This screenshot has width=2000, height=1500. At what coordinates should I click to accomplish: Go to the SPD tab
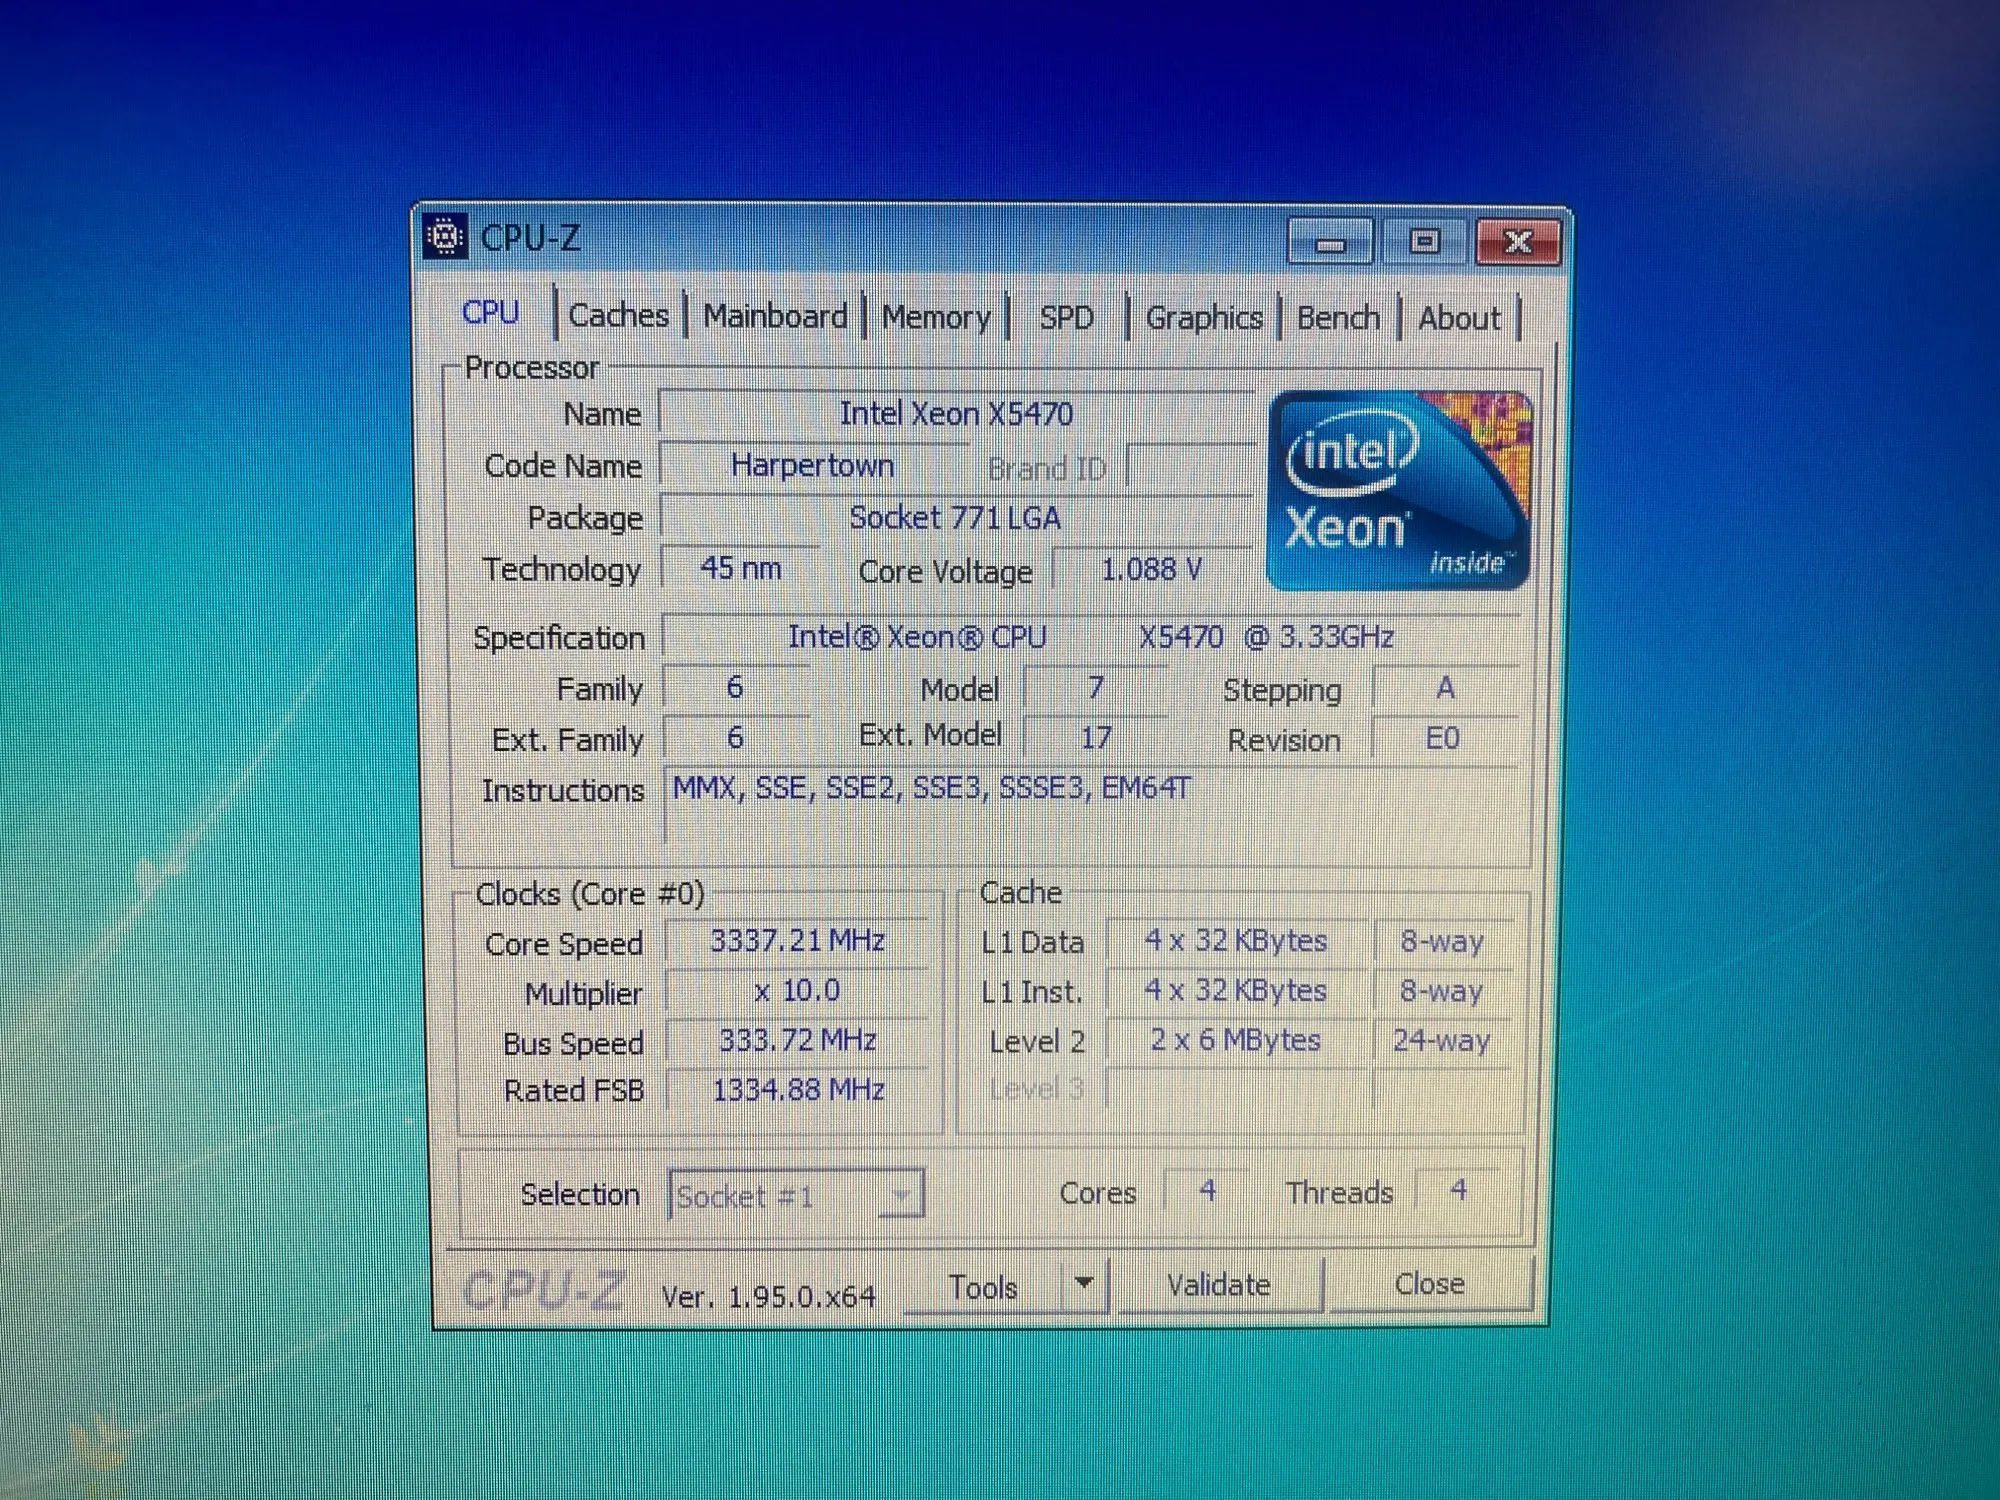(x=1066, y=318)
